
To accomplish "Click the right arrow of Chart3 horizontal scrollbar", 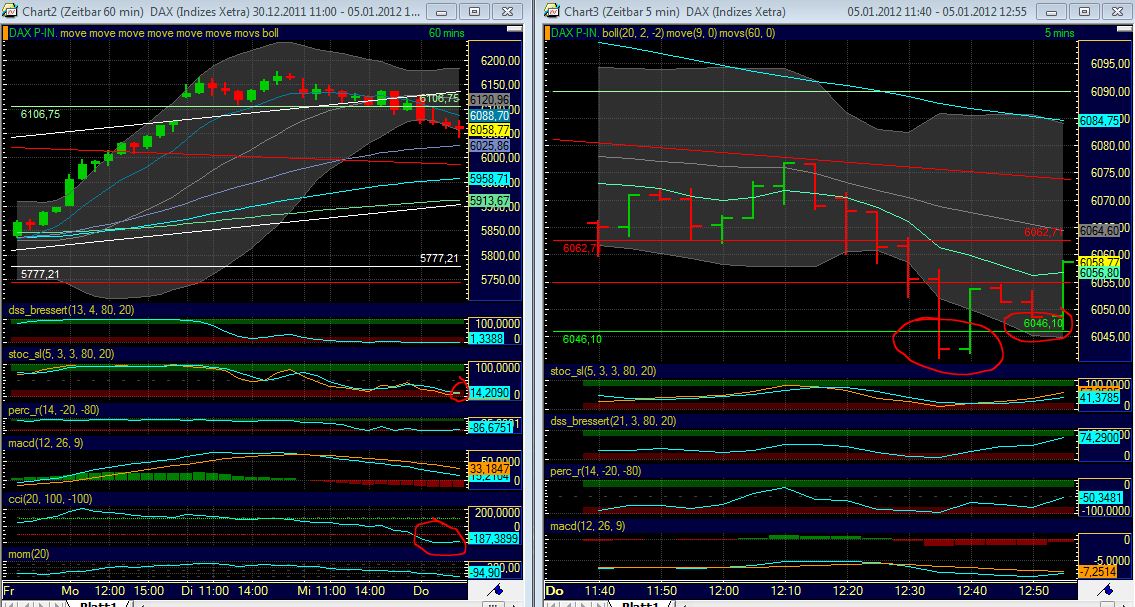I will 1127,605.
